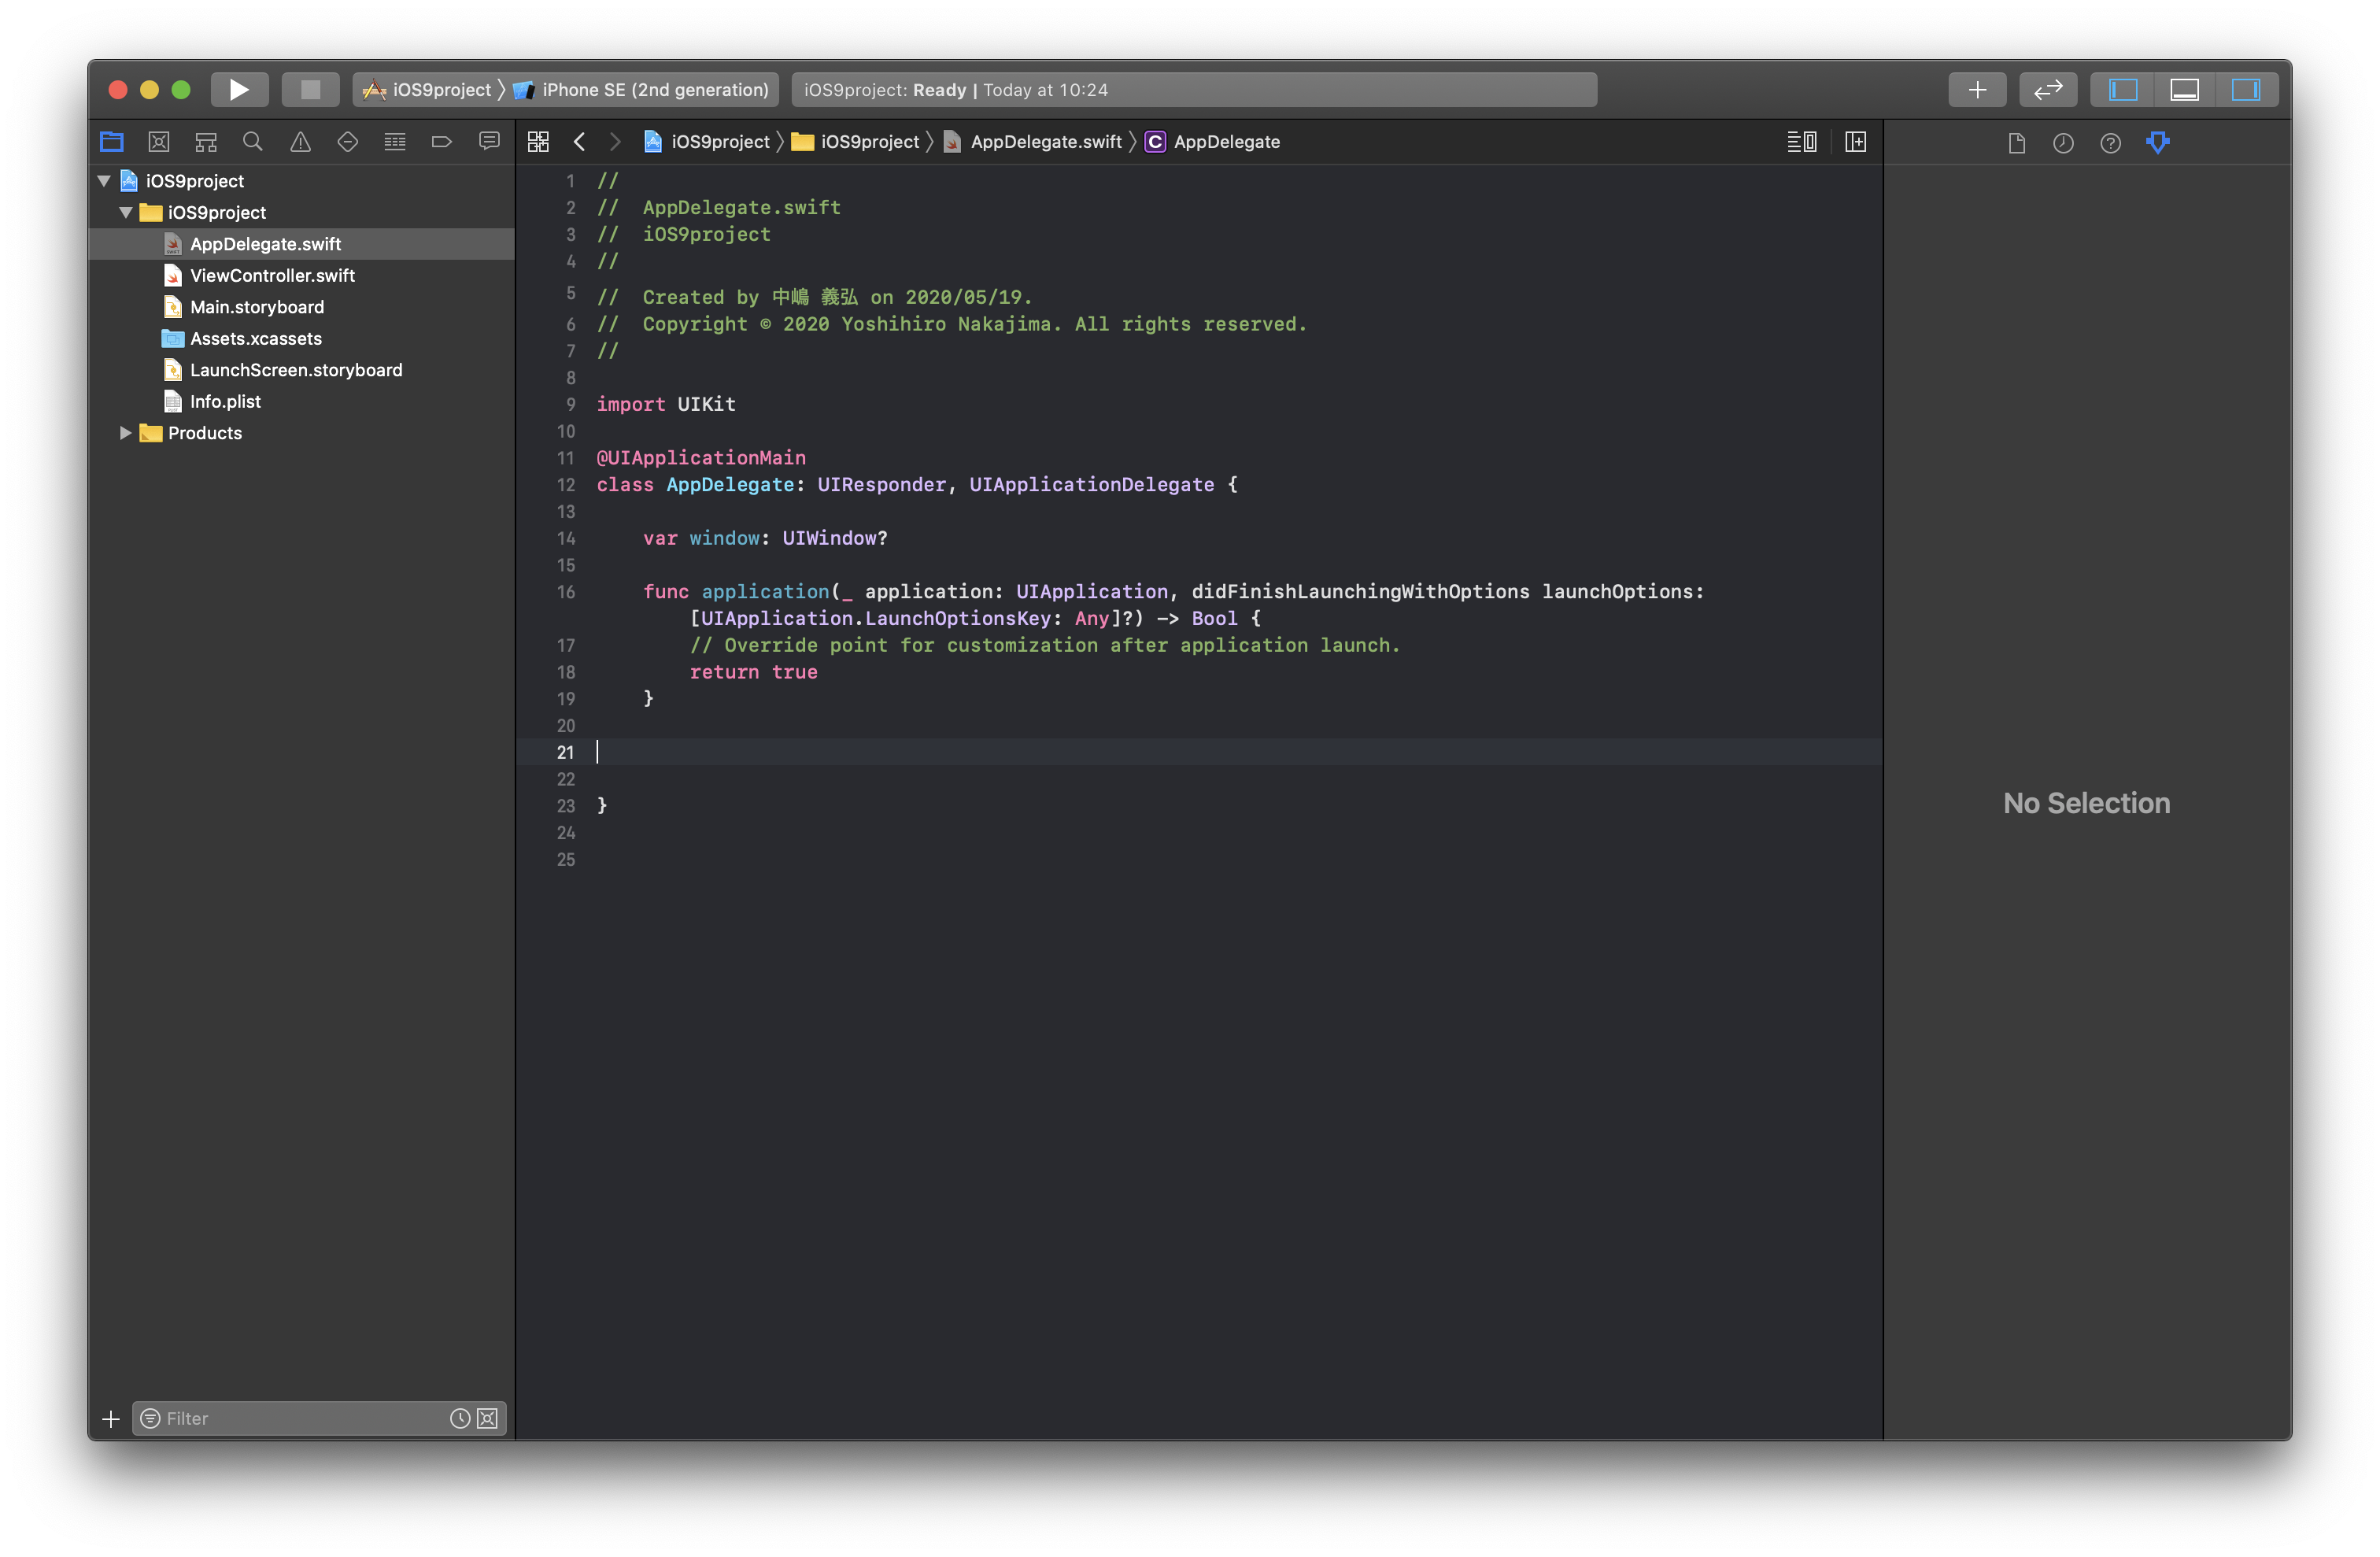Click 'return true' statement
Screen dimensions: 2380x1557
(753, 672)
